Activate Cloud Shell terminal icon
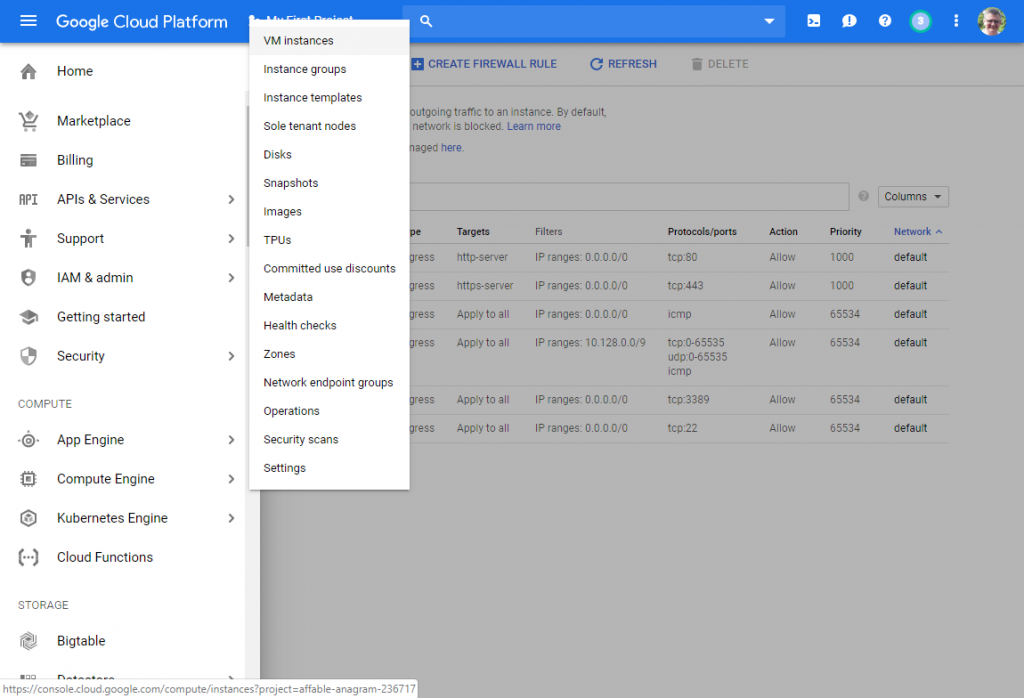Viewport: 1024px width, 698px height. point(814,21)
